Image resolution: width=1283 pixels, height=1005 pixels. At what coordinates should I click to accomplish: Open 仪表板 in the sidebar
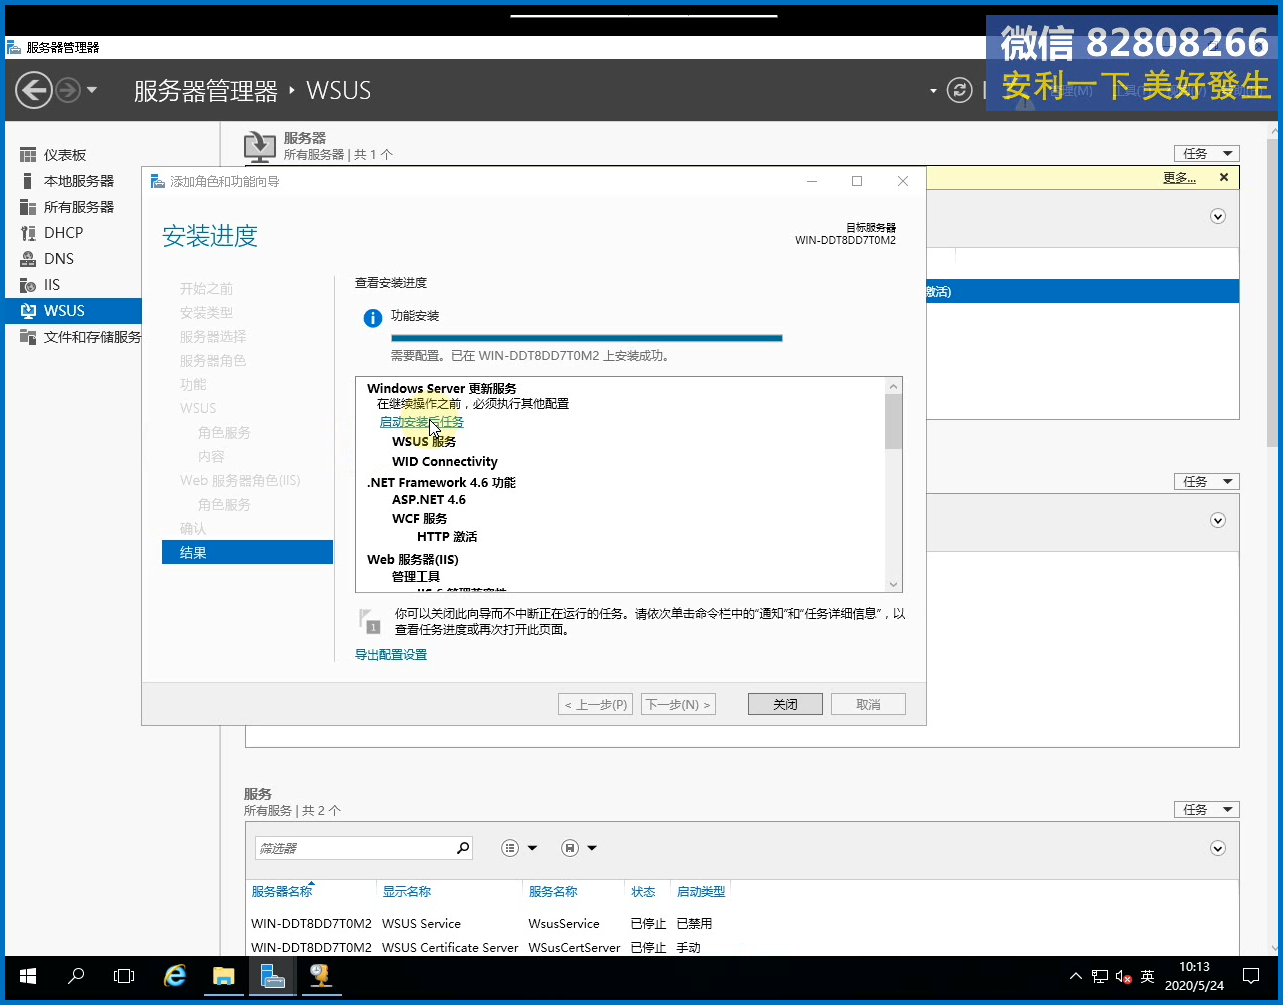(65, 155)
